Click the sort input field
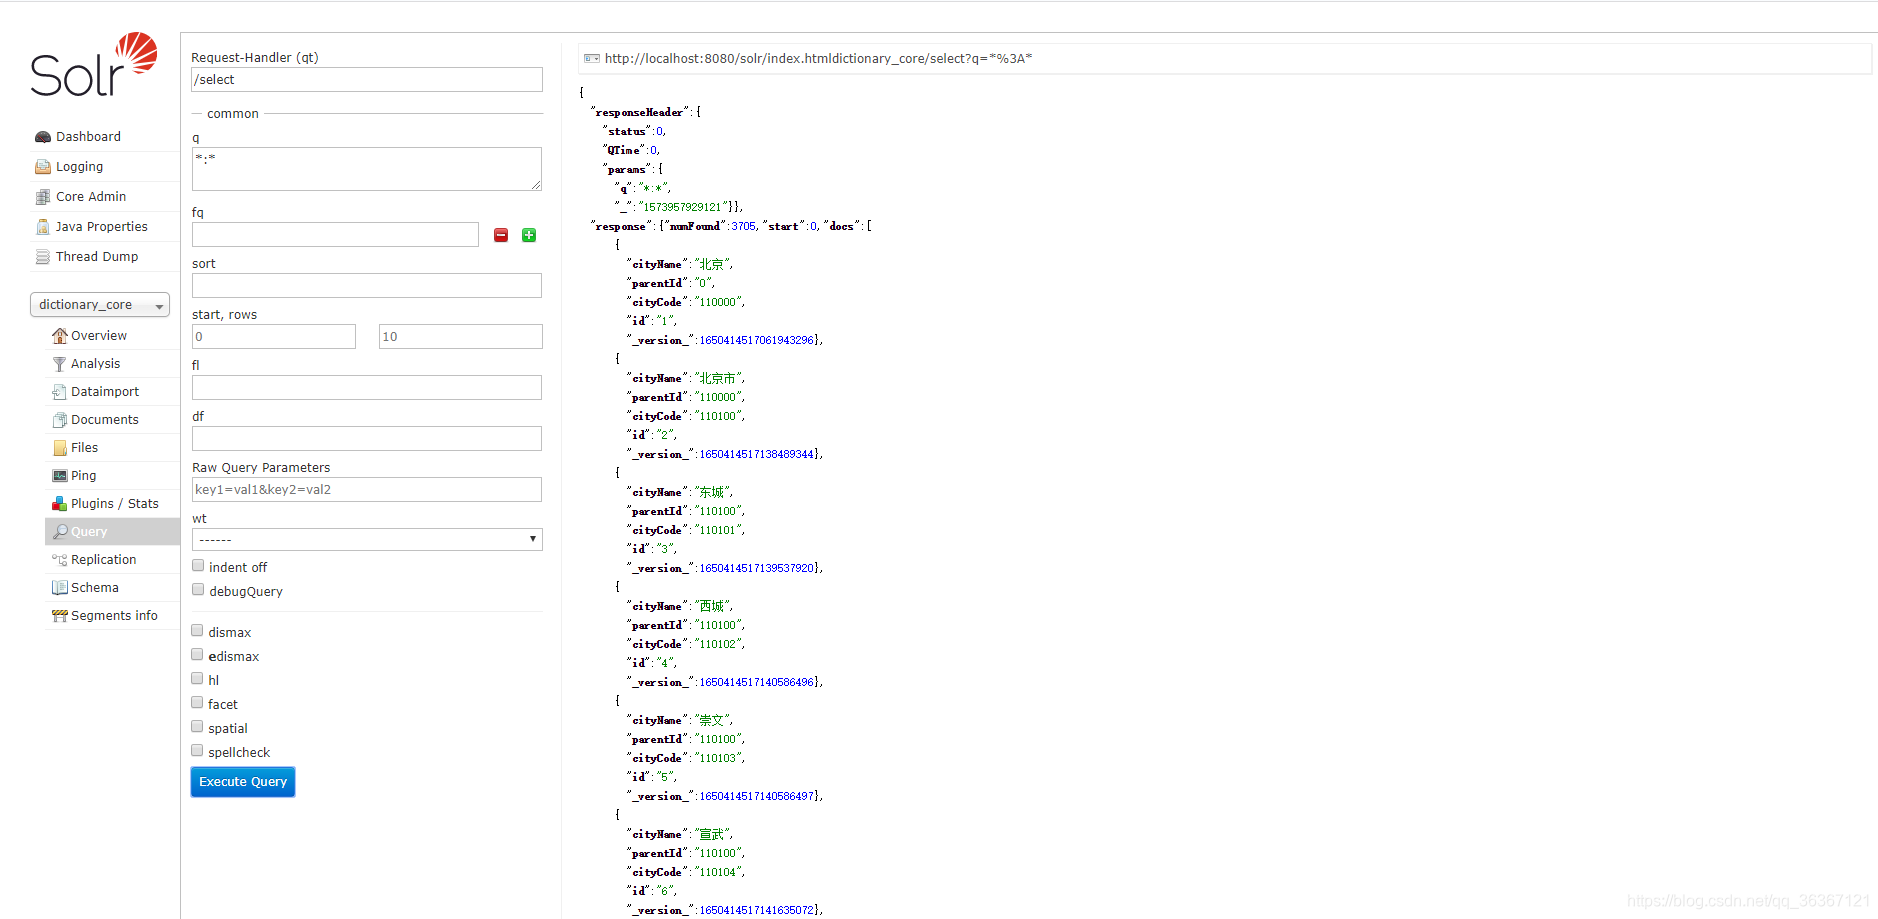 pyautogui.click(x=367, y=286)
